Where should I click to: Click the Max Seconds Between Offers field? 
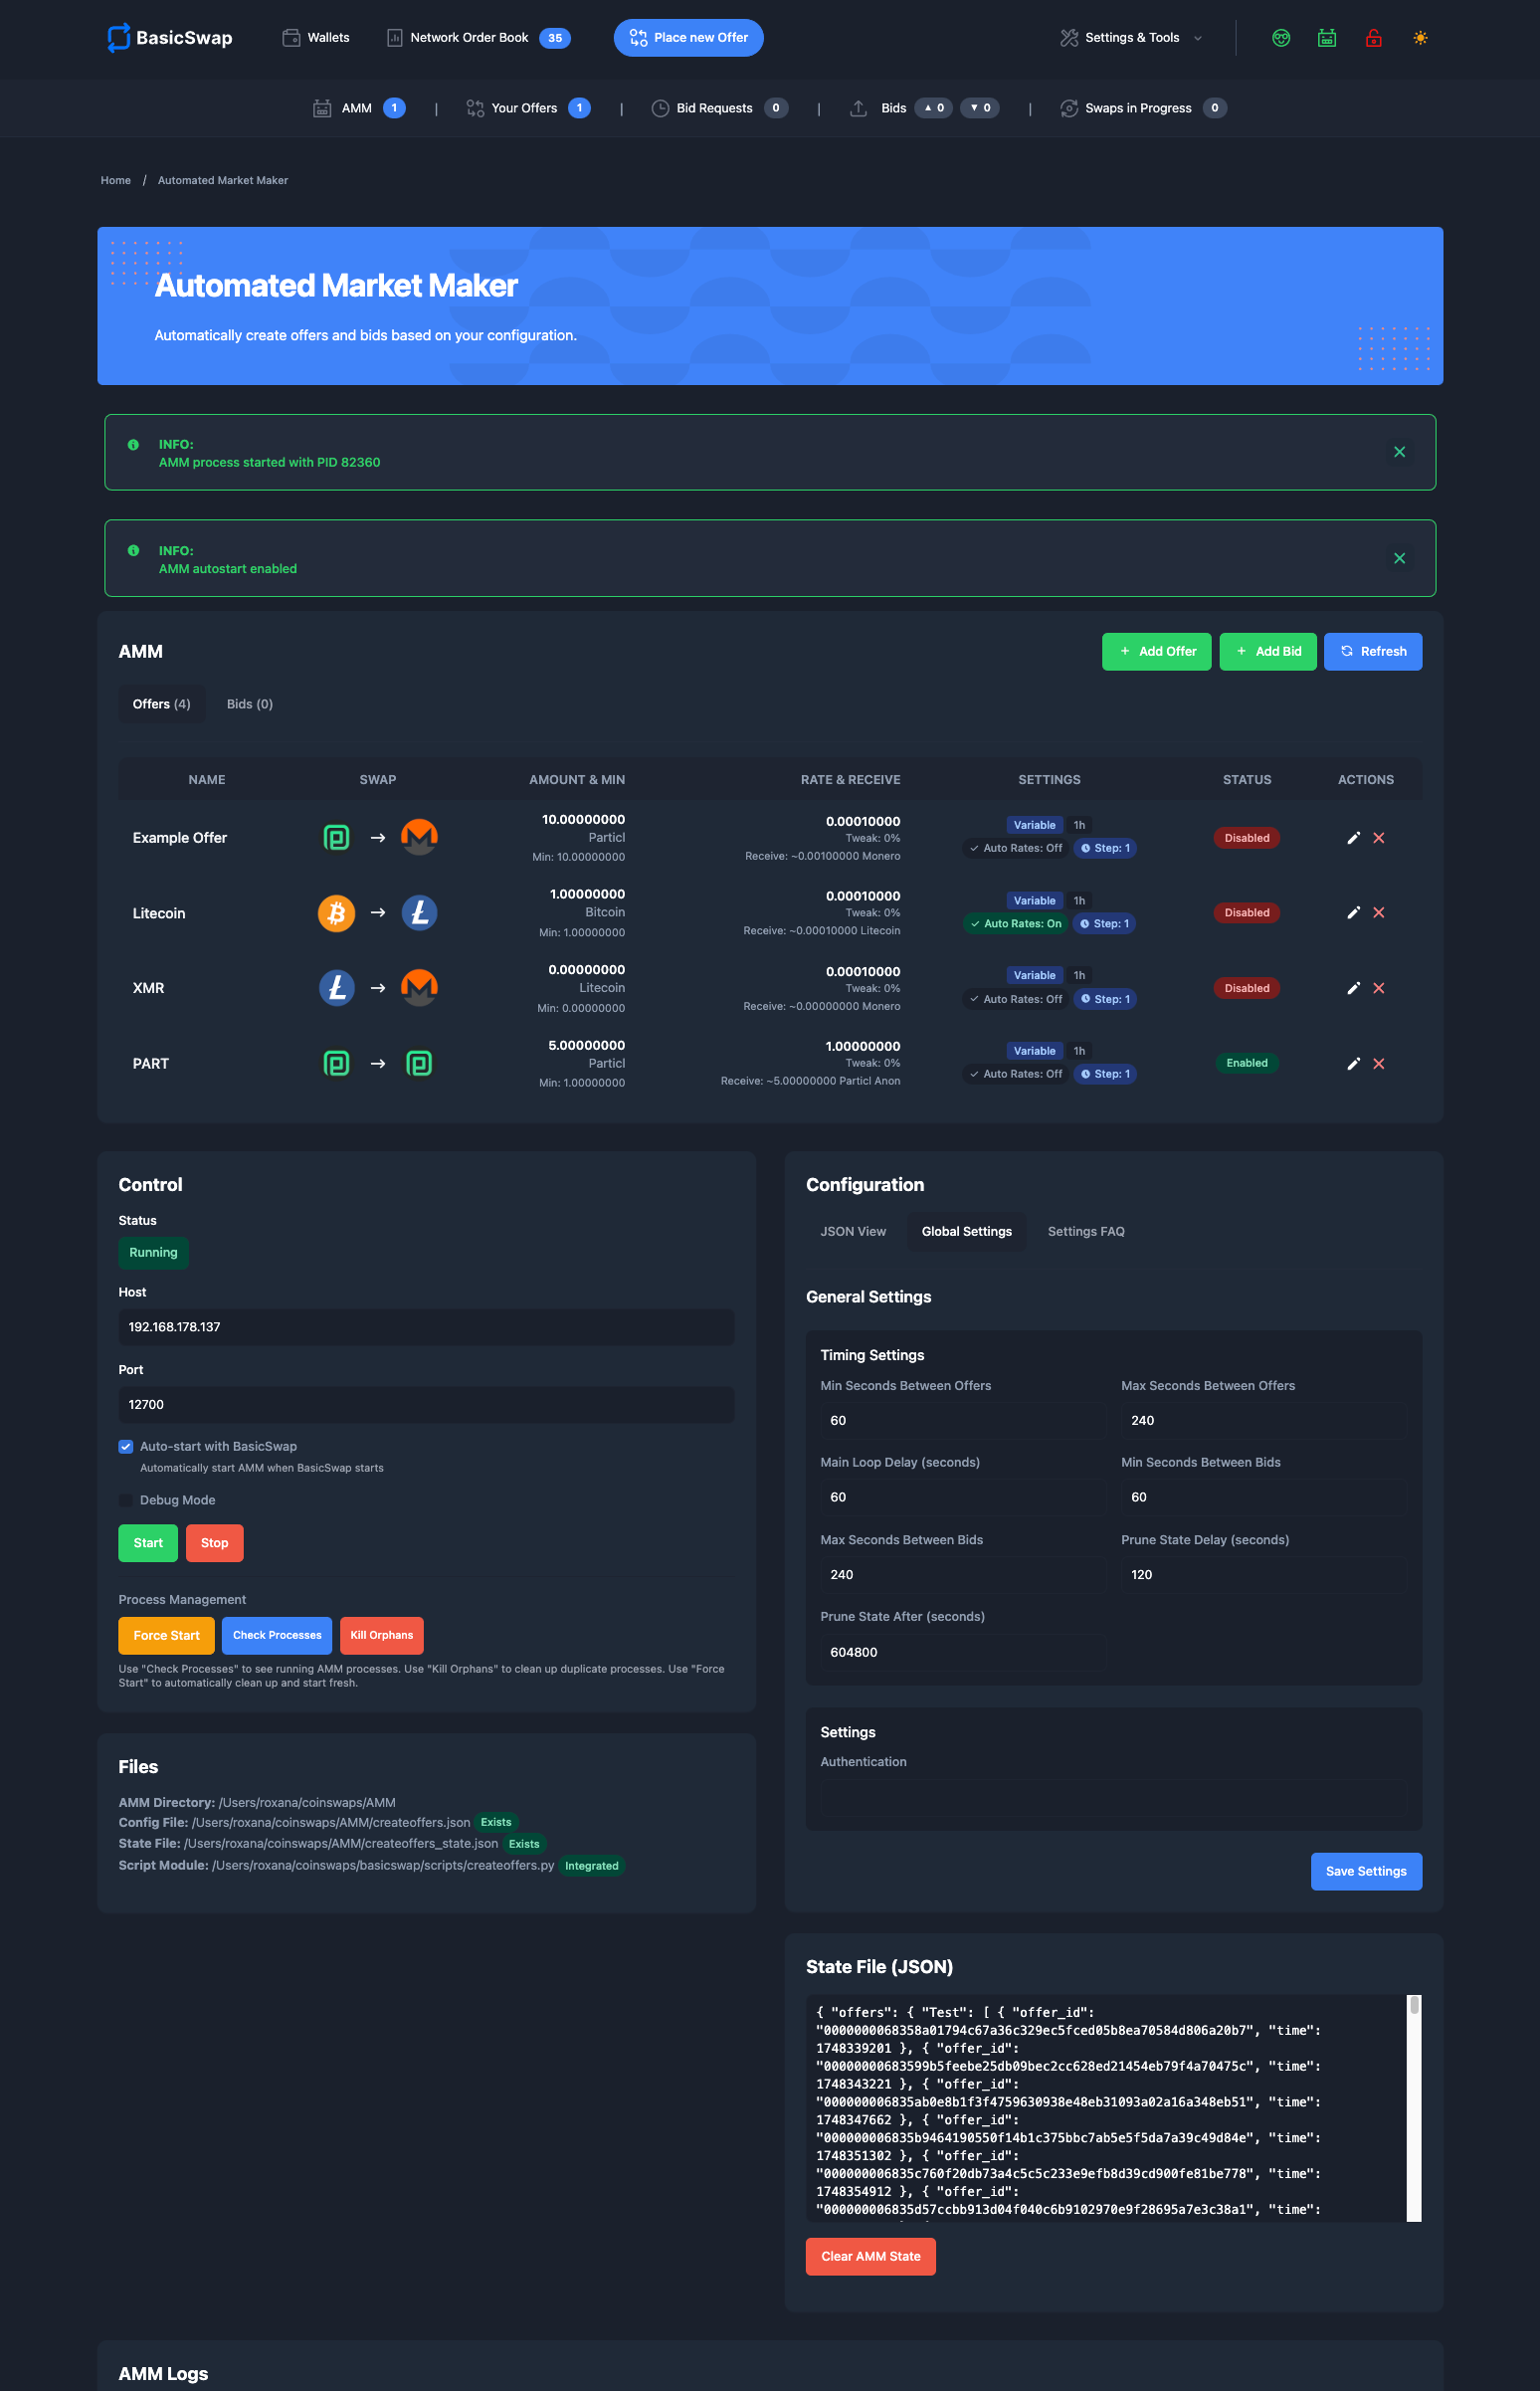[1264, 1421]
